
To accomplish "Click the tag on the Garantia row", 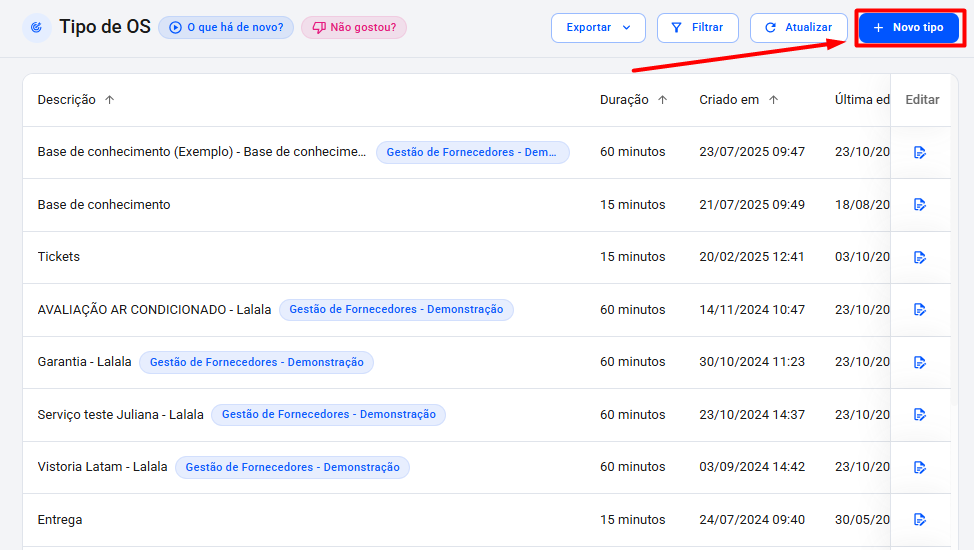I will (257, 362).
